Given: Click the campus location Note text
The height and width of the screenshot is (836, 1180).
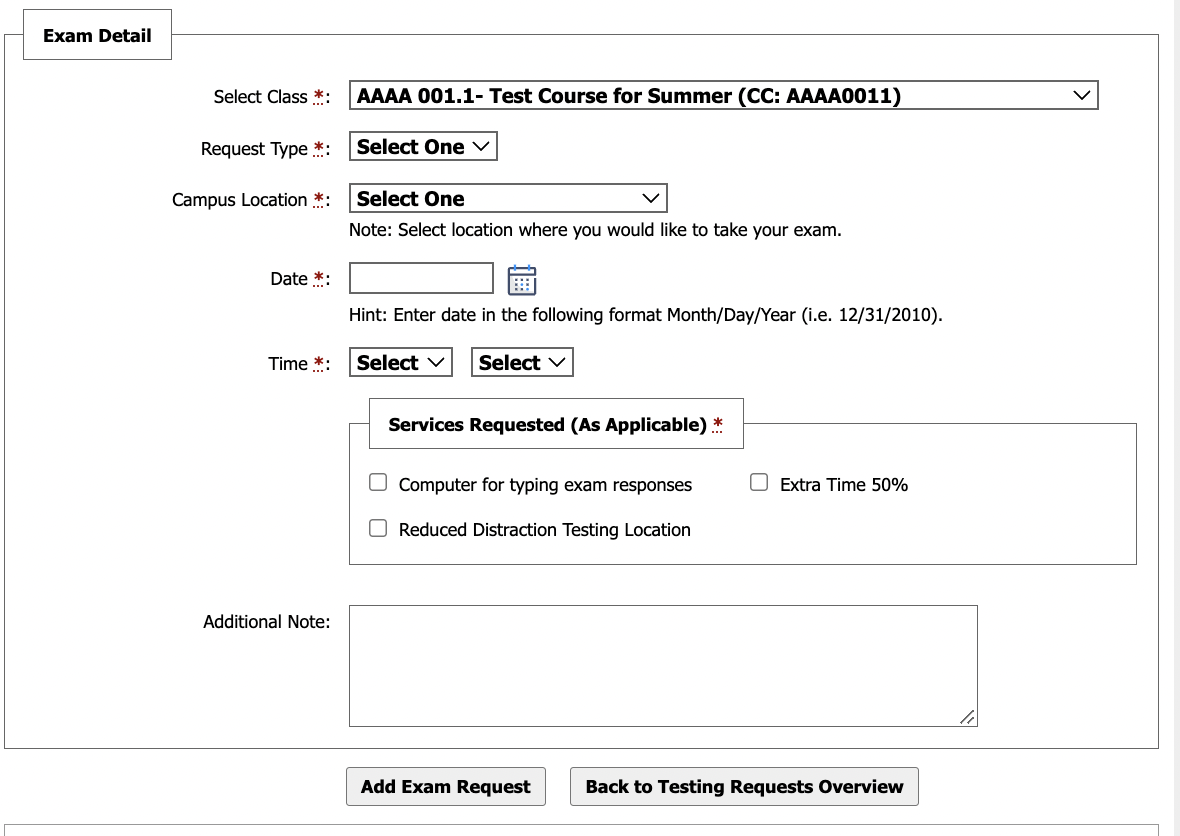Looking at the screenshot, I should coord(595,230).
